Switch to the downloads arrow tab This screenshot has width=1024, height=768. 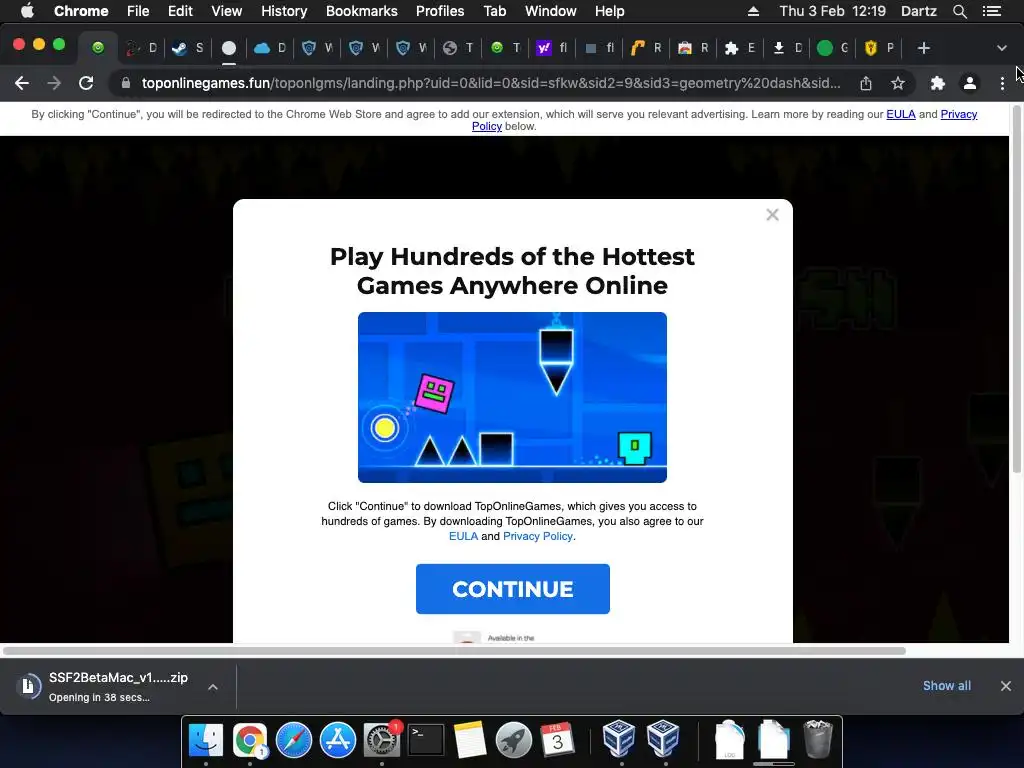(786, 48)
